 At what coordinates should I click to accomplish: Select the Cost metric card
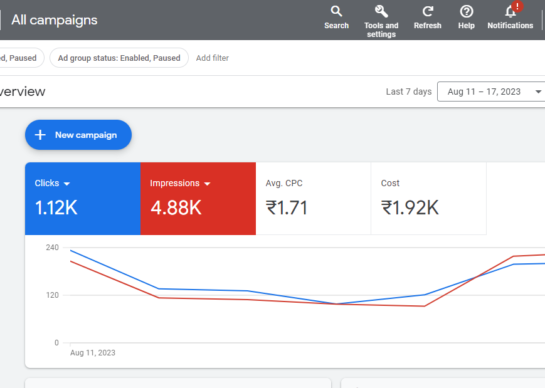point(429,199)
